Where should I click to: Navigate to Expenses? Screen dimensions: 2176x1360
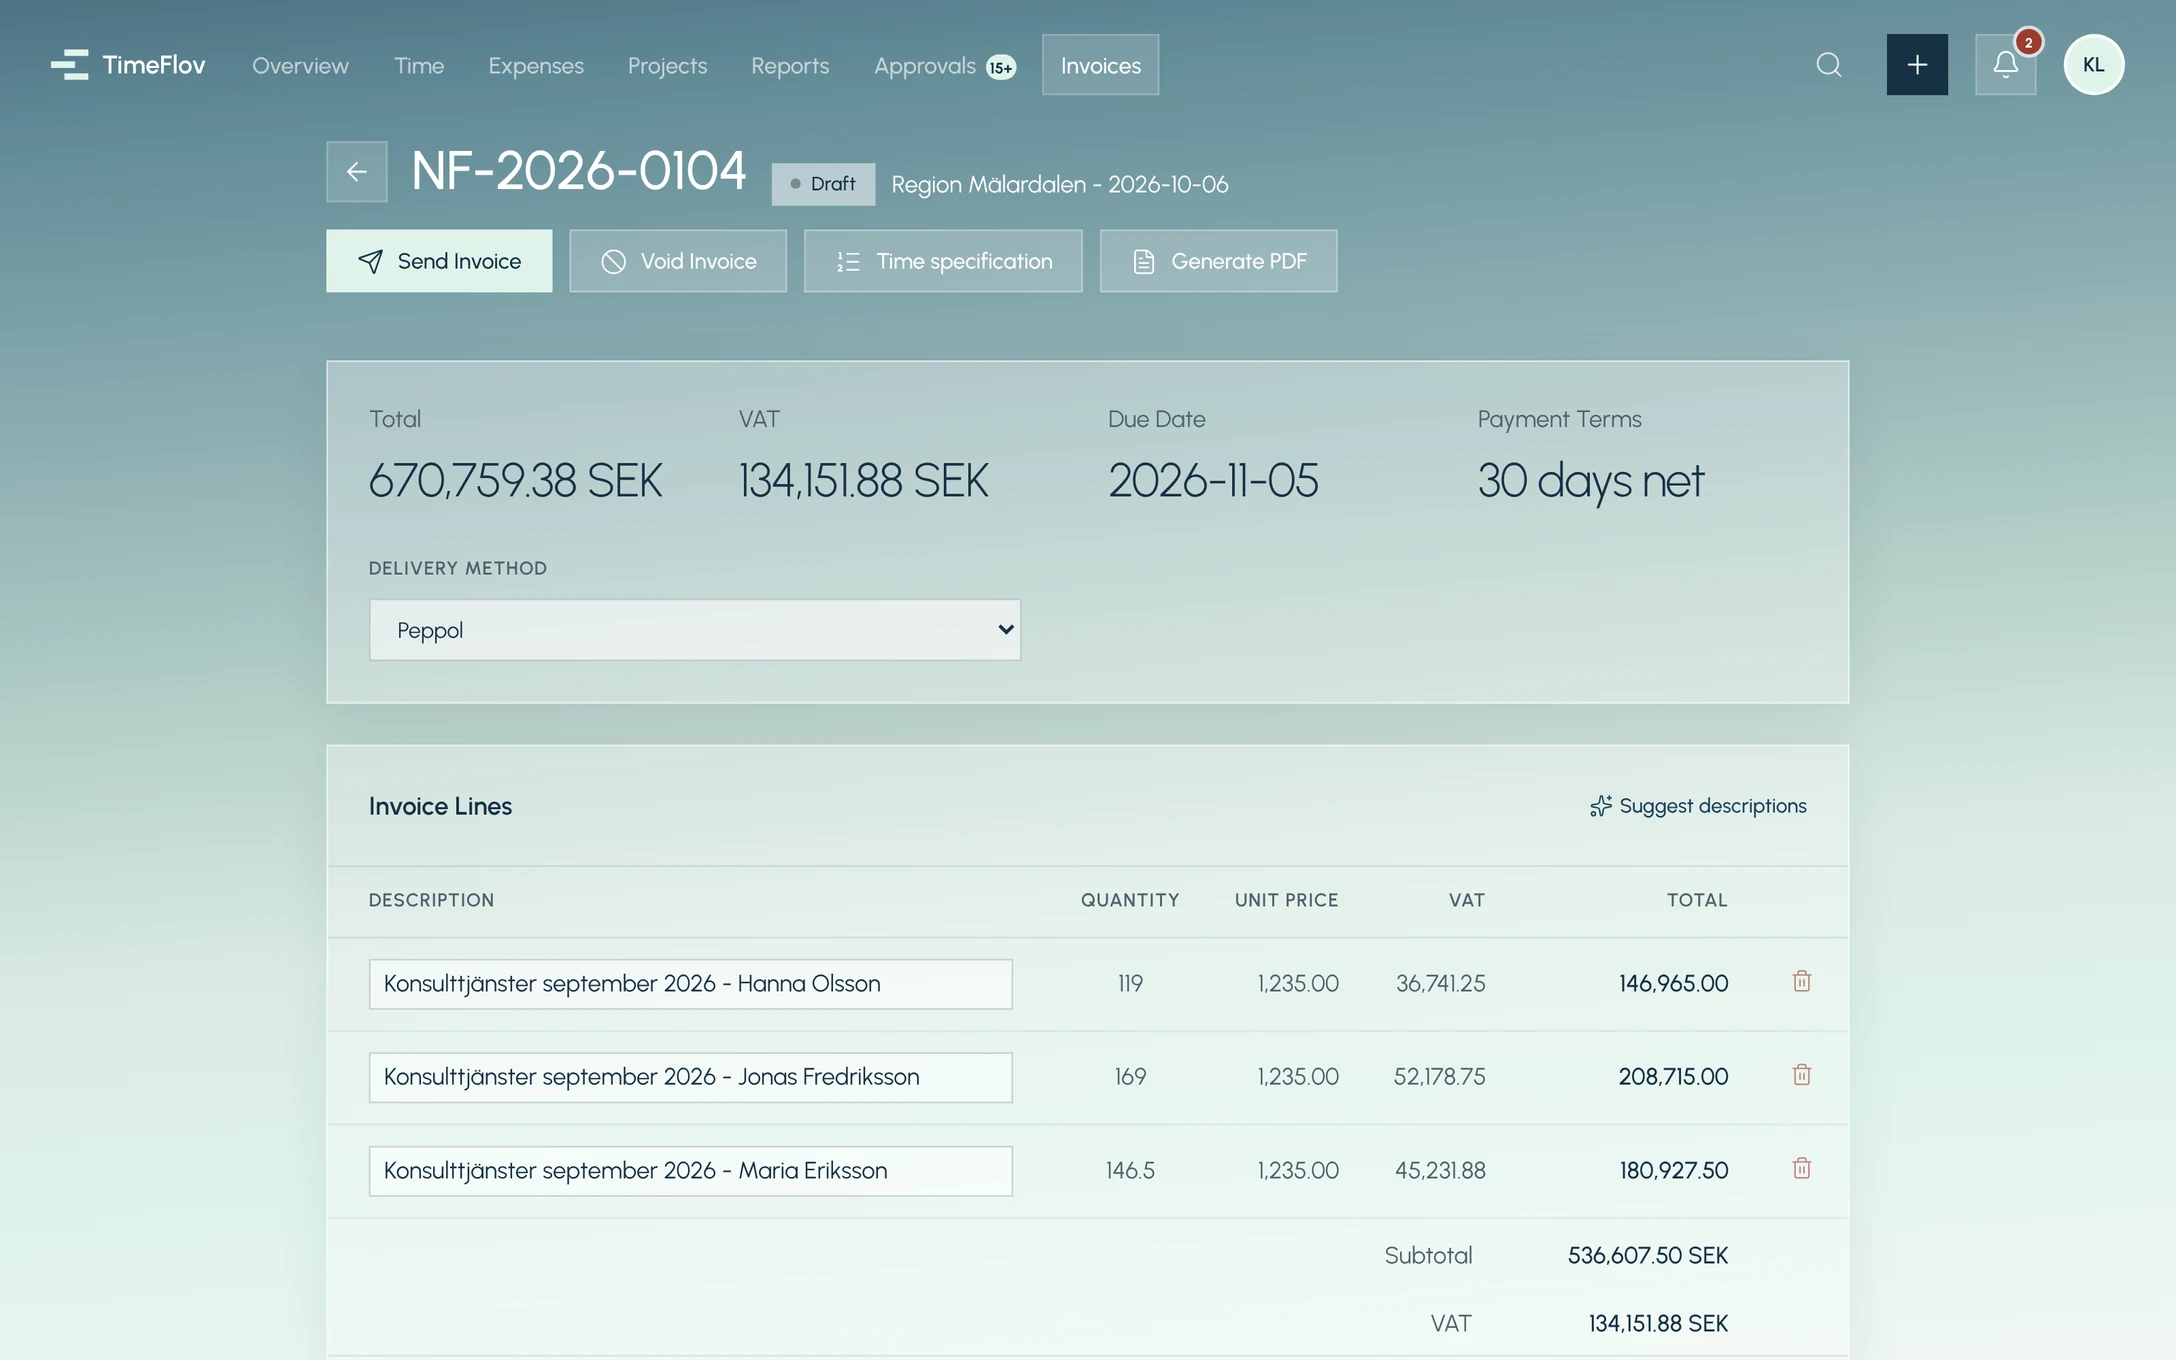[536, 65]
